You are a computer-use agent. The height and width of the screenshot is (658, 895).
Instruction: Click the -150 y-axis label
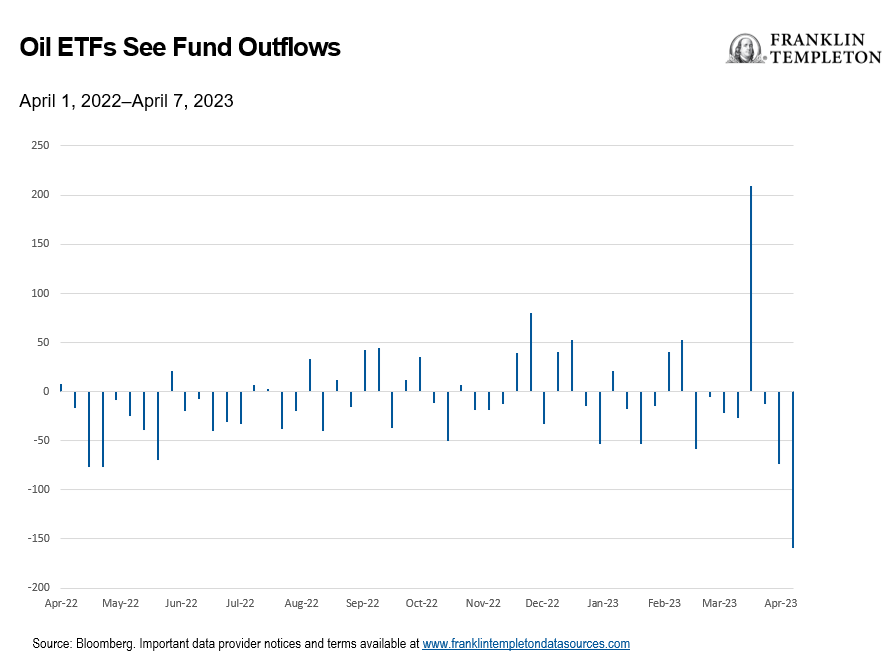39,539
